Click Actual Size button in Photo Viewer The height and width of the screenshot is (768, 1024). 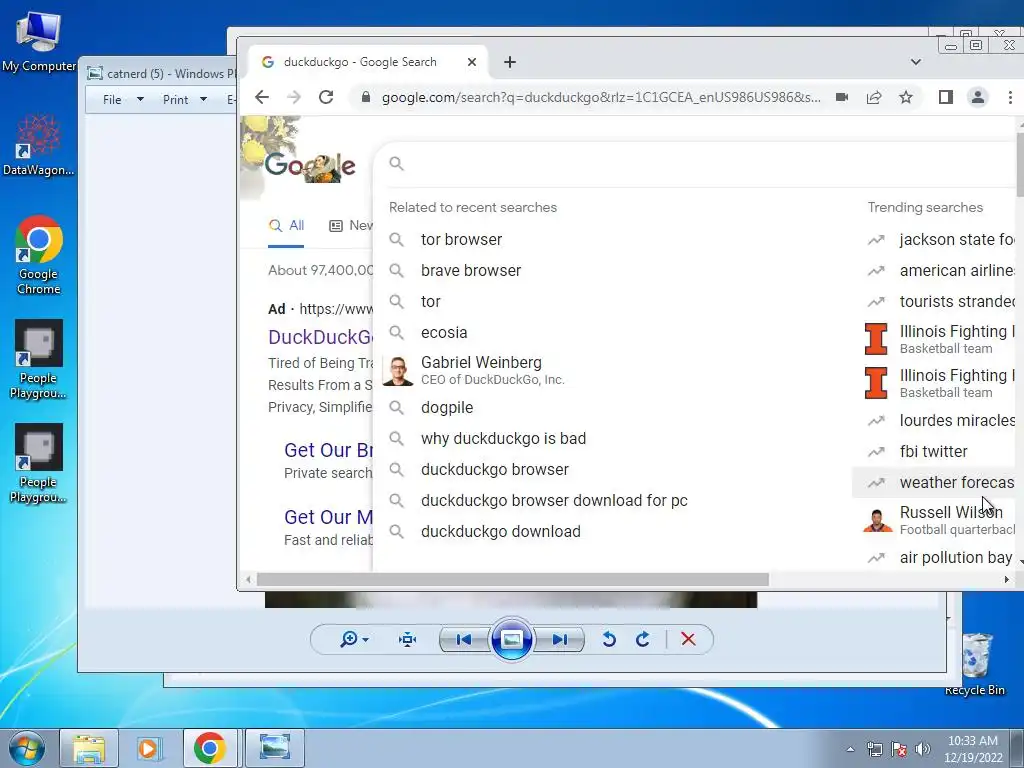pyautogui.click(x=408, y=639)
